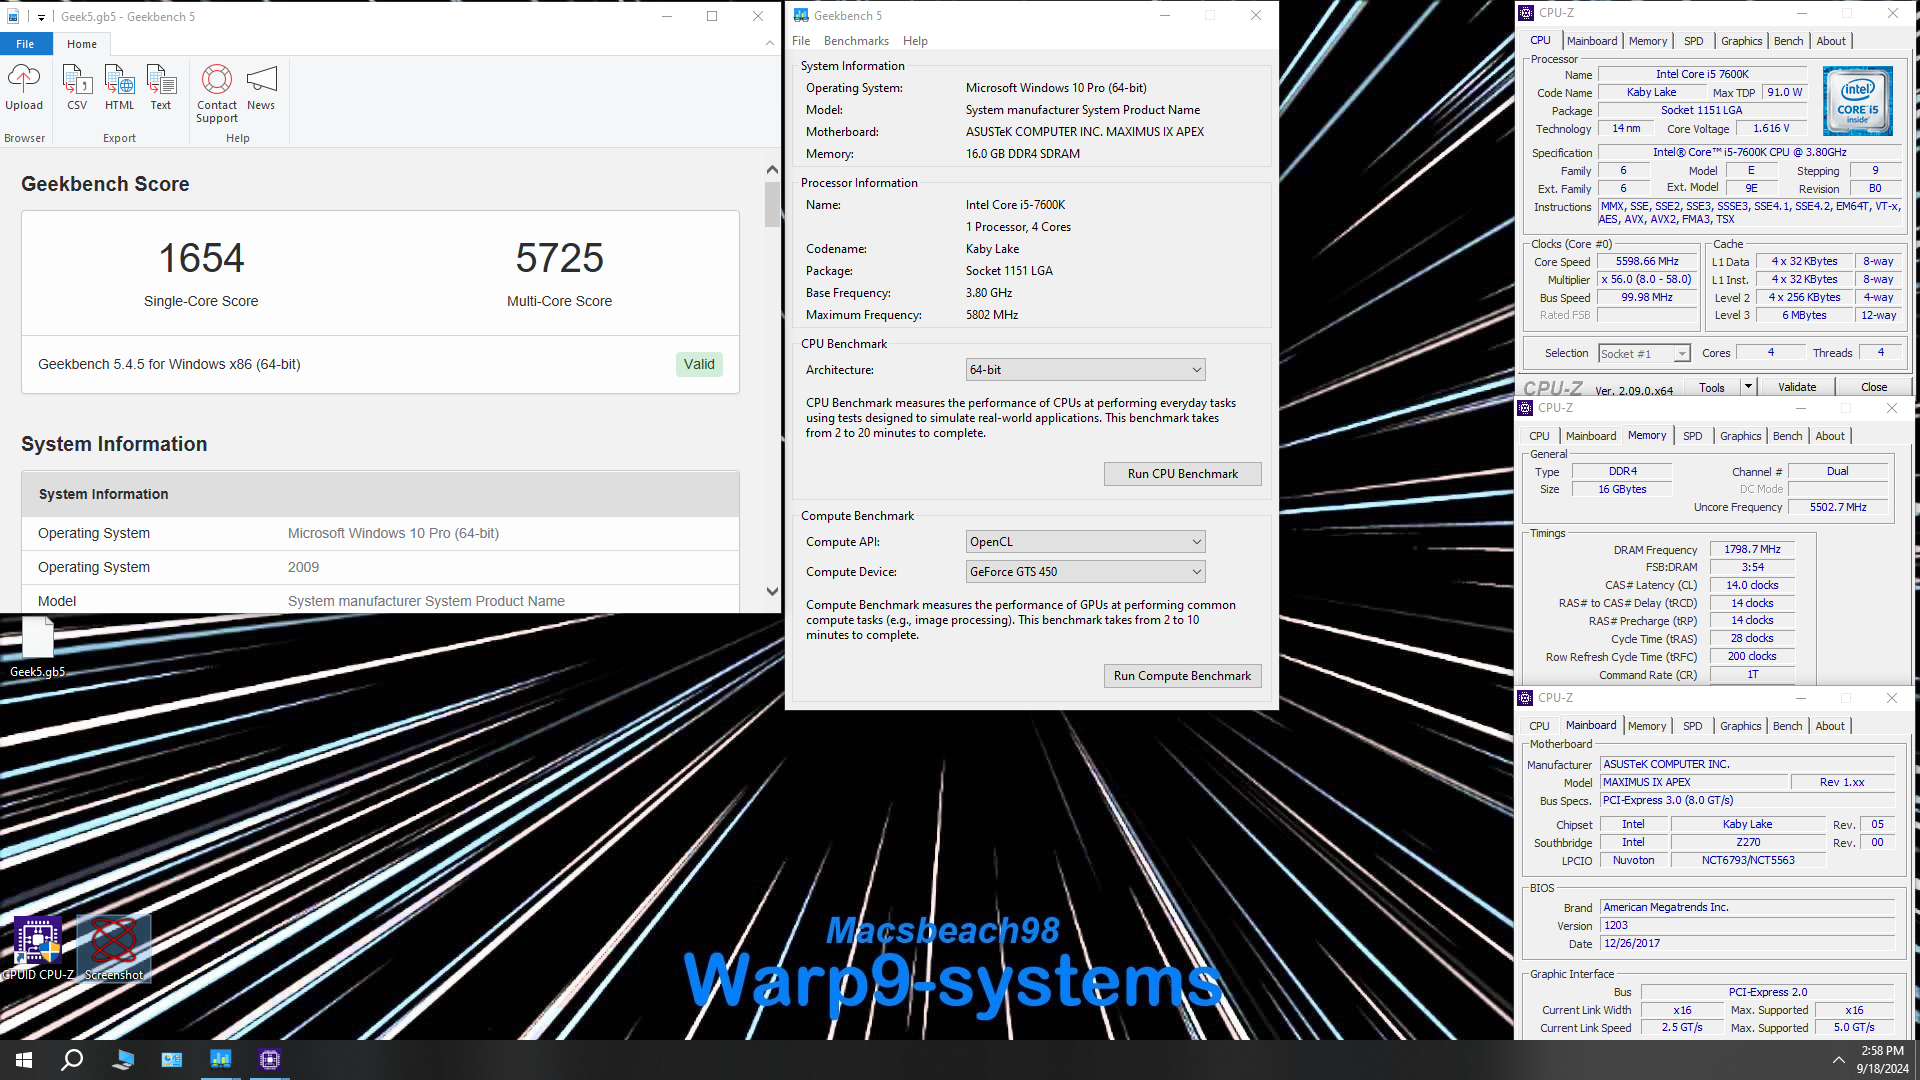Click the green Valid badge
Image resolution: width=1920 pixels, height=1080 pixels.
pyautogui.click(x=699, y=364)
